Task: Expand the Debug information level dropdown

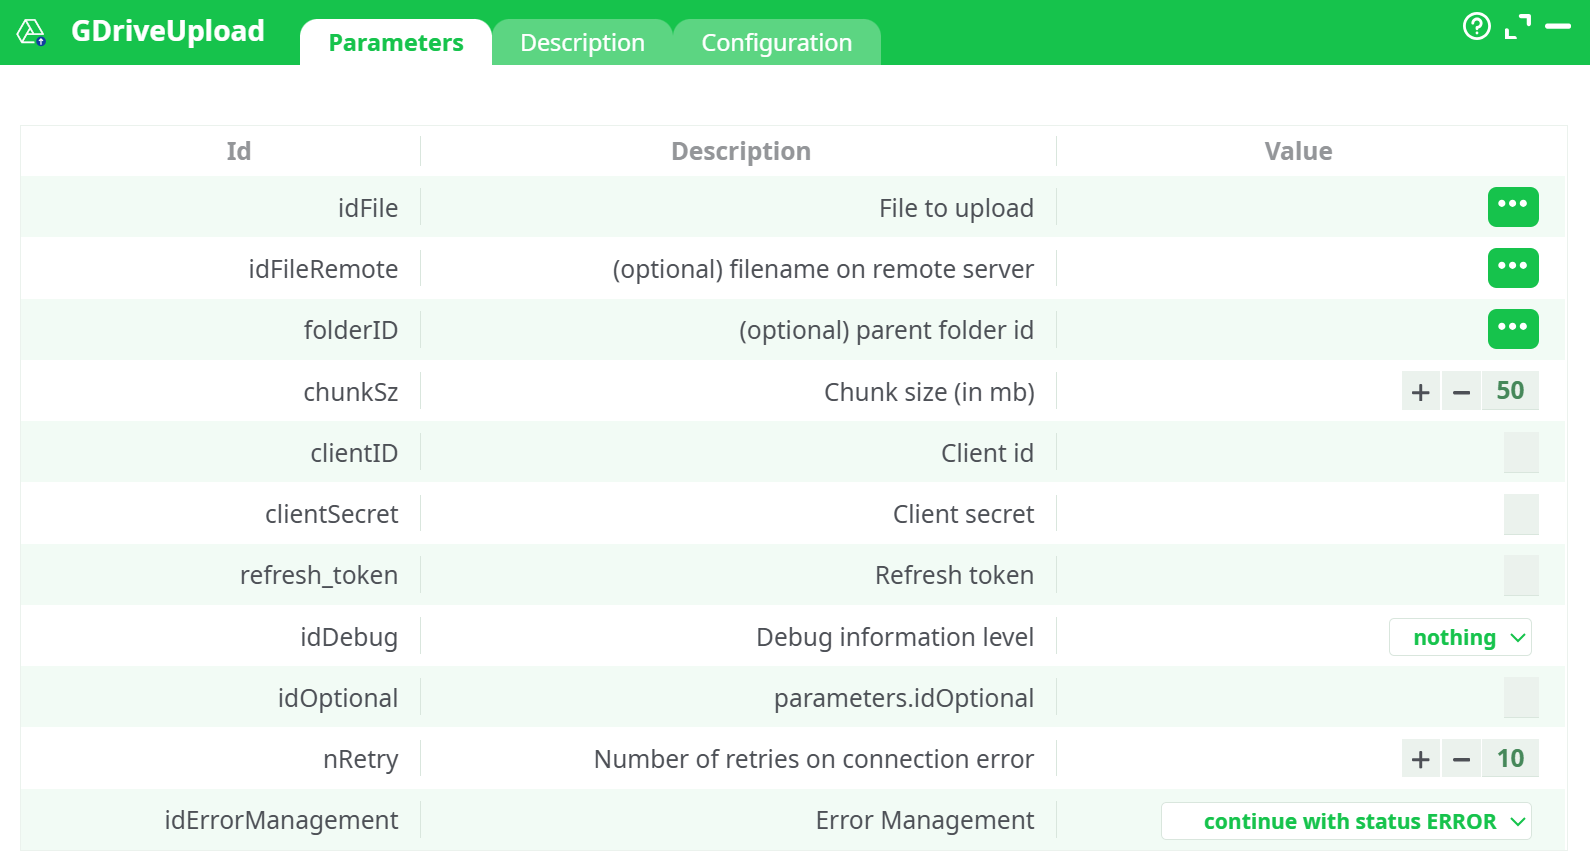Action: click(1460, 637)
